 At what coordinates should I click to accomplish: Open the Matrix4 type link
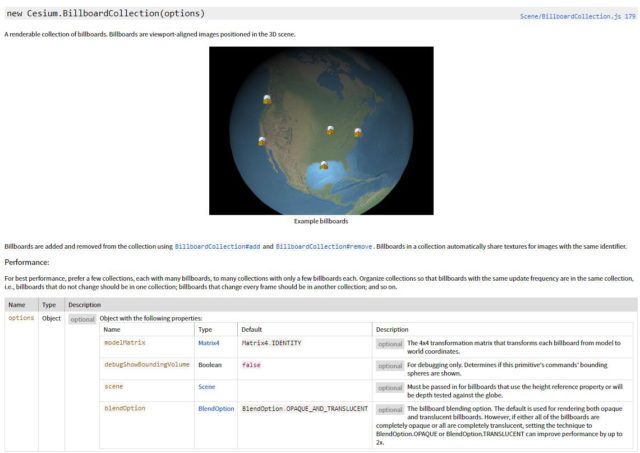point(209,343)
